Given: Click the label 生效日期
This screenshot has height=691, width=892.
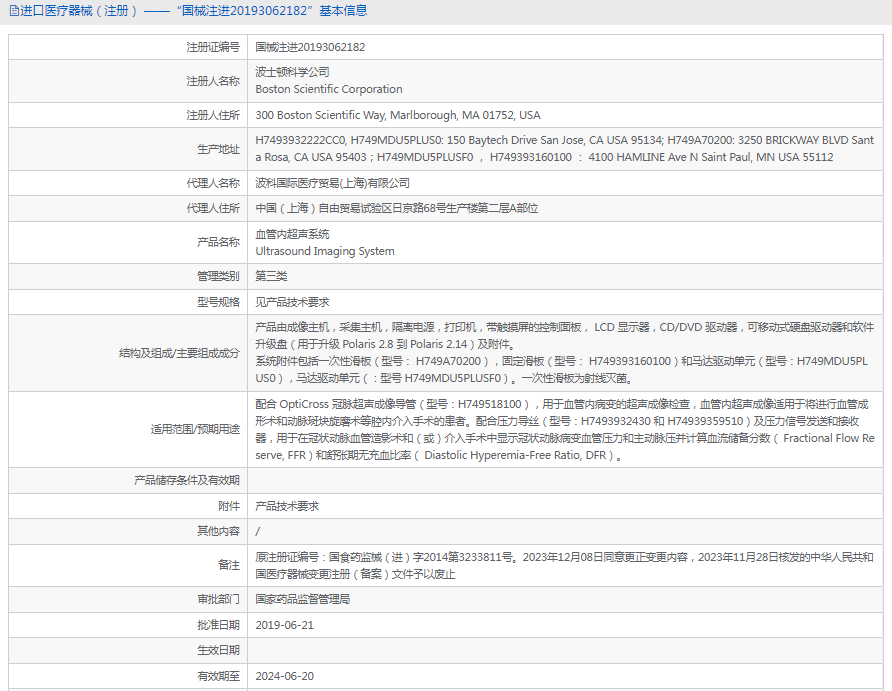Looking at the screenshot, I should click(218, 650).
